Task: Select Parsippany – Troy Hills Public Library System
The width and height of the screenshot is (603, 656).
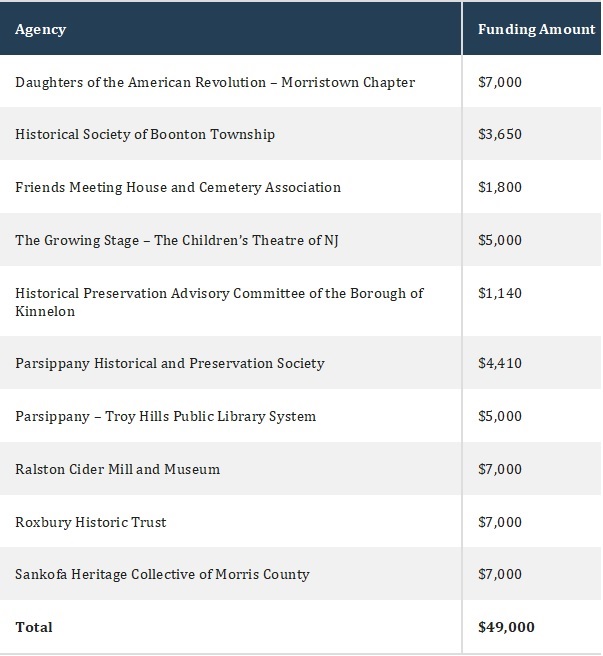Action: pyautogui.click(x=166, y=416)
